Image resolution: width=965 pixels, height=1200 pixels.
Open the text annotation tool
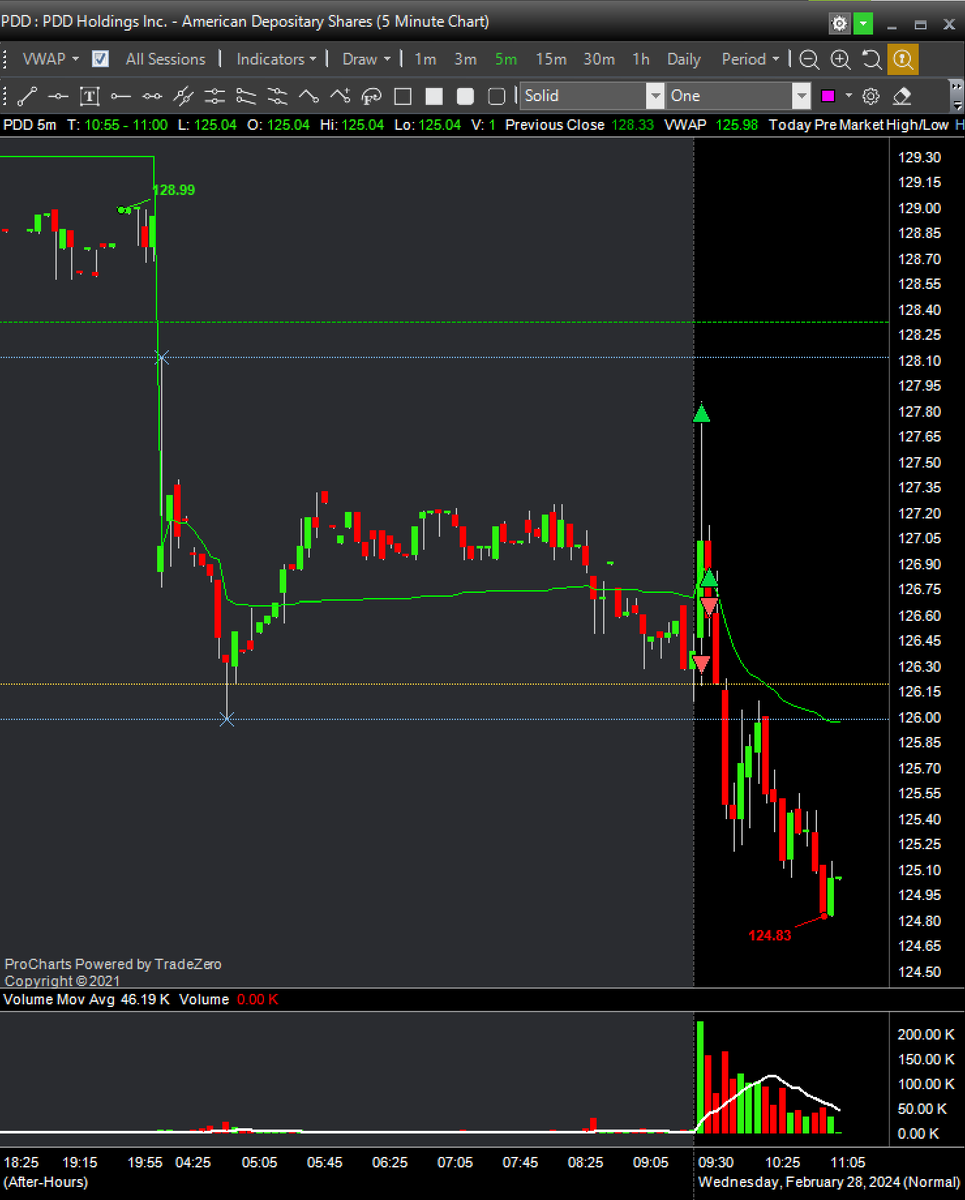tap(89, 96)
